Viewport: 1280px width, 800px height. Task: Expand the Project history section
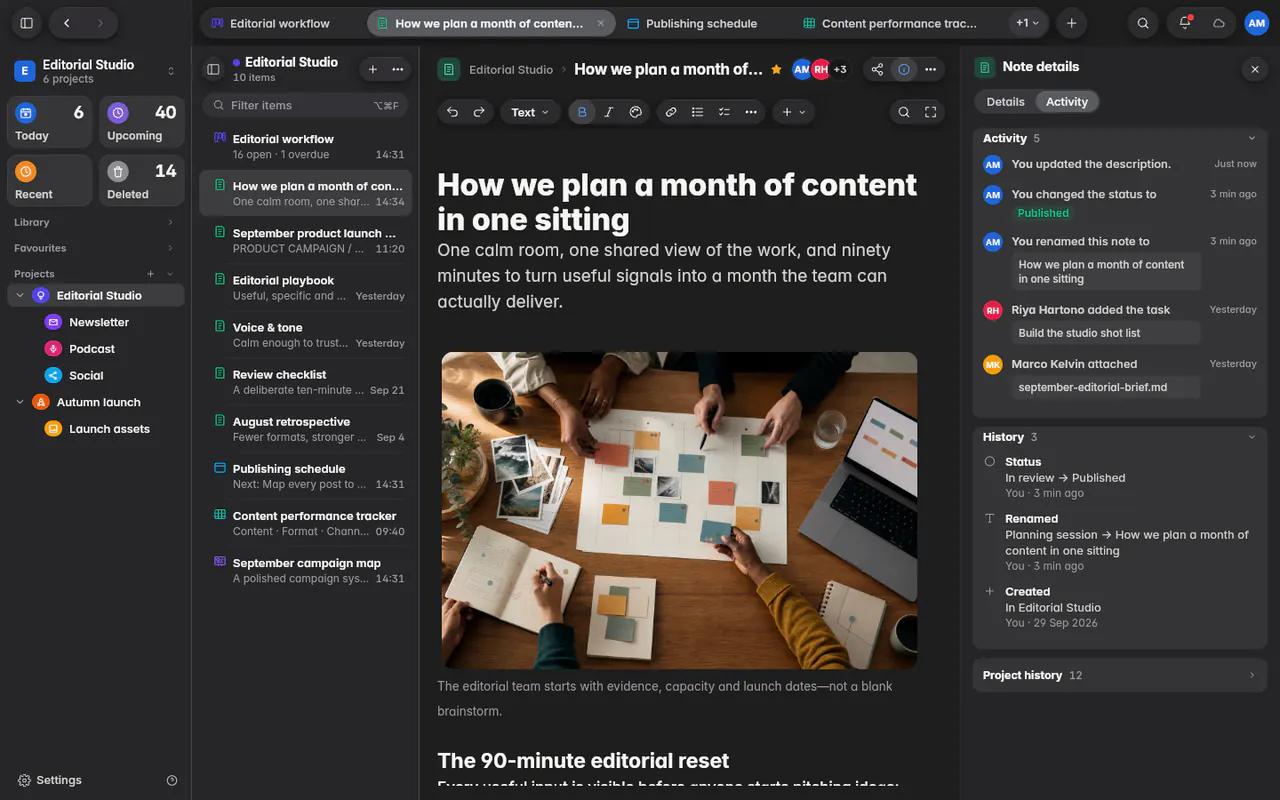point(1119,675)
